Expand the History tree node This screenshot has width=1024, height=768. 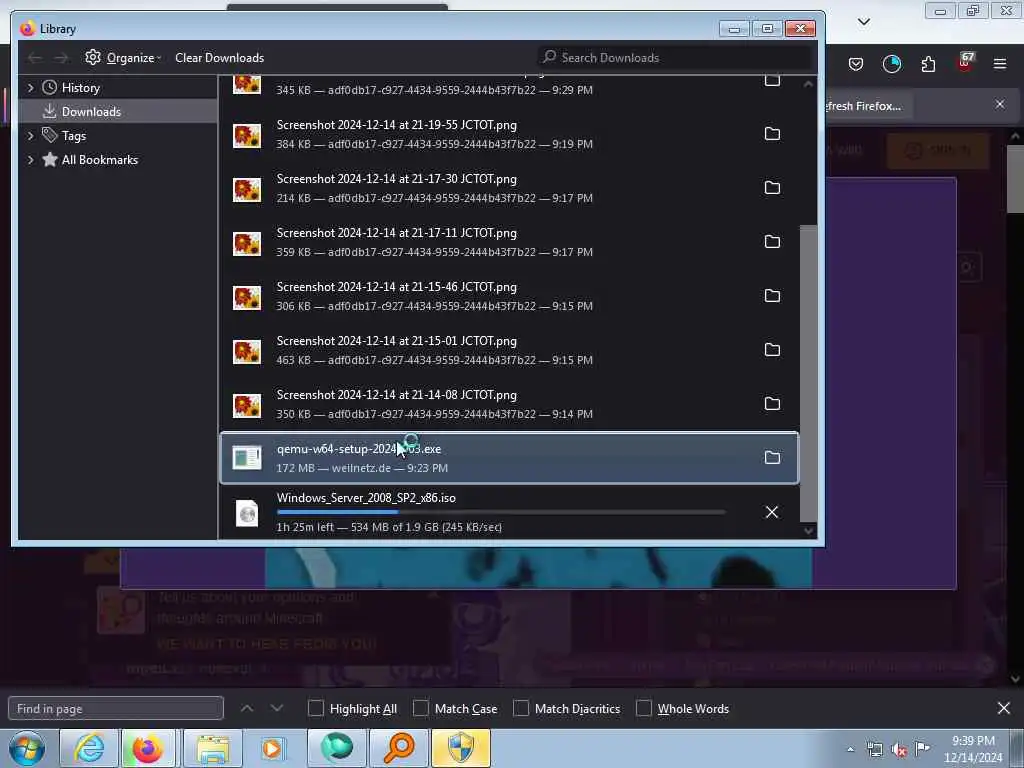[x=30, y=88]
